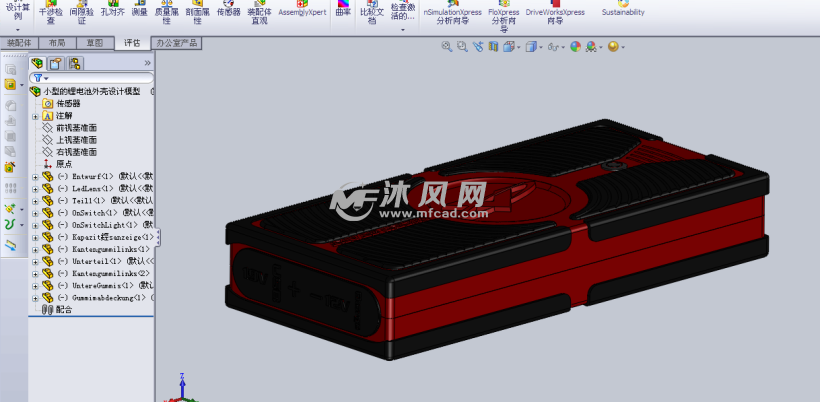Expand OnSwitchLight<1> component

35,225
